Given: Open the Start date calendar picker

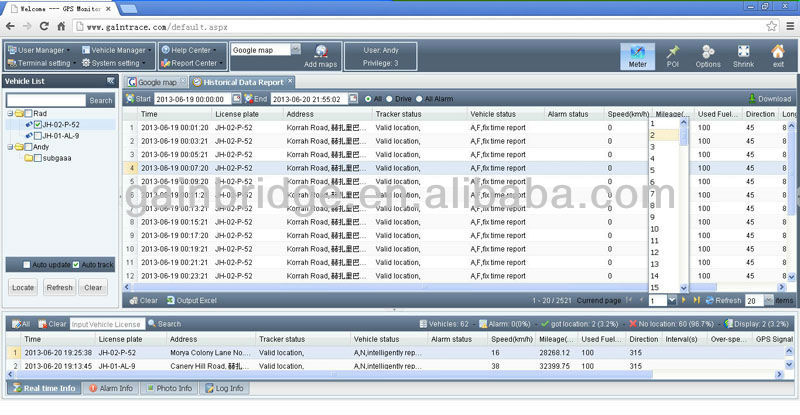Looking at the screenshot, I should click(x=236, y=98).
